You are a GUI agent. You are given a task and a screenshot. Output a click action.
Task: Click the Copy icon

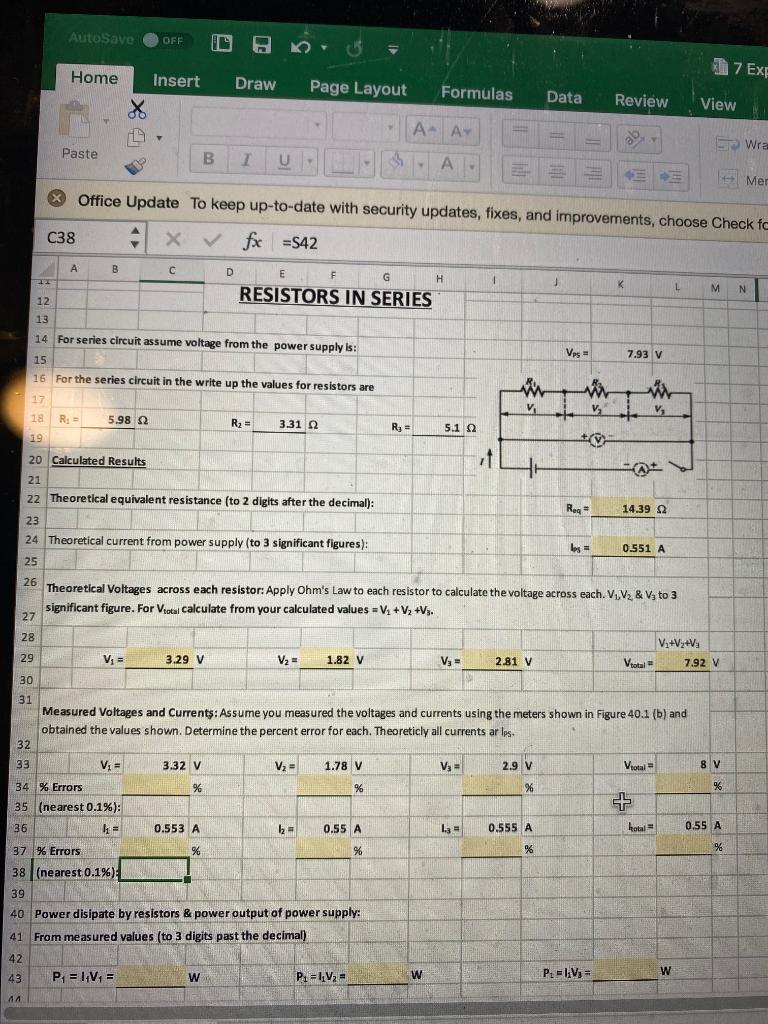(135, 137)
